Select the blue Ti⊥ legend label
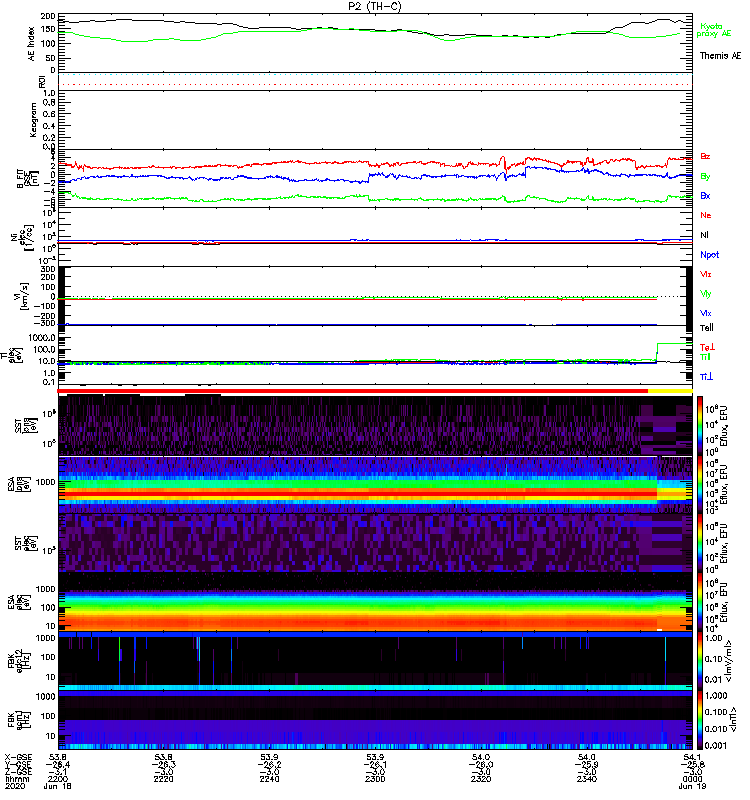This screenshot has width=750, height=800. click(706, 377)
